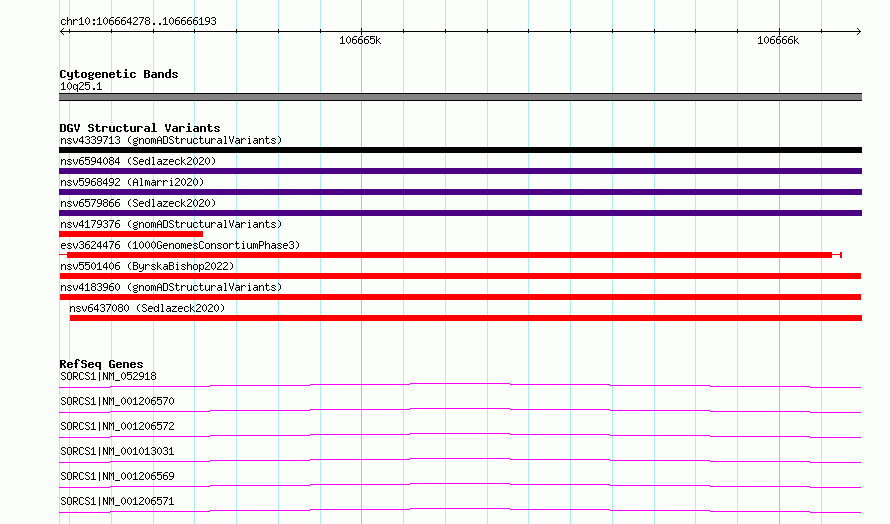
Task: Click the 10q25.1 band label
Action: (81, 86)
